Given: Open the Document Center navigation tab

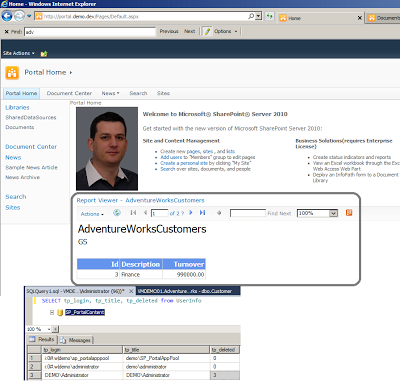Looking at the screenshot, I should 69,93.
